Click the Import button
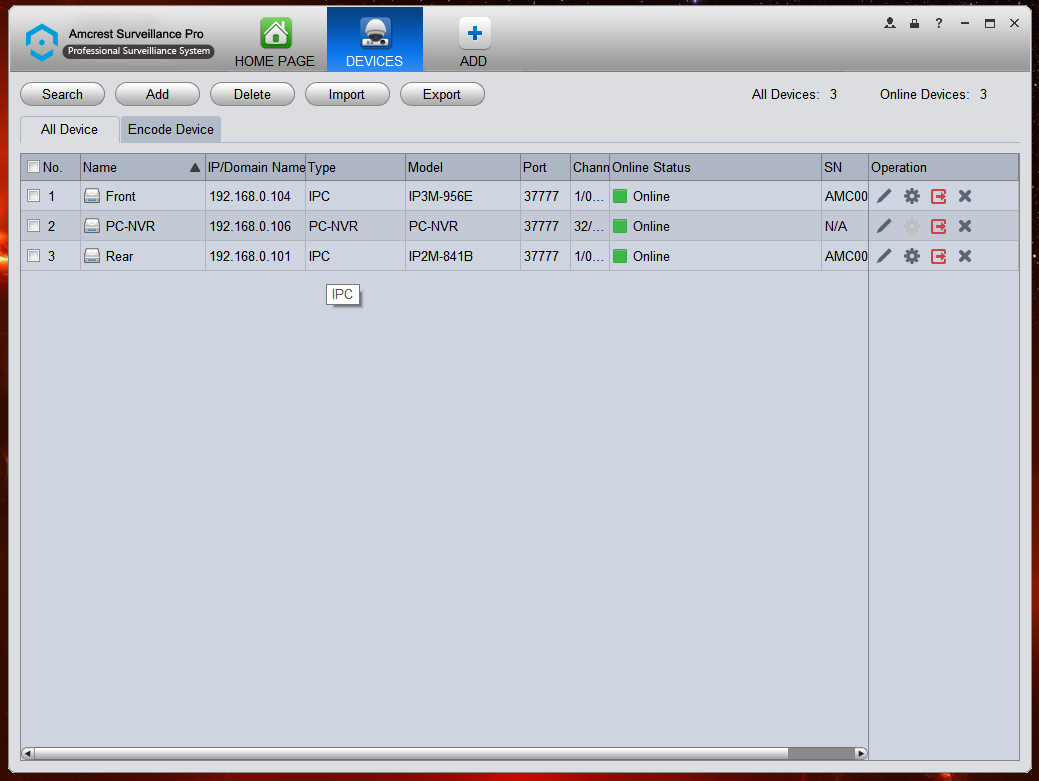1039x781 pixels. [x=347, y=94]
